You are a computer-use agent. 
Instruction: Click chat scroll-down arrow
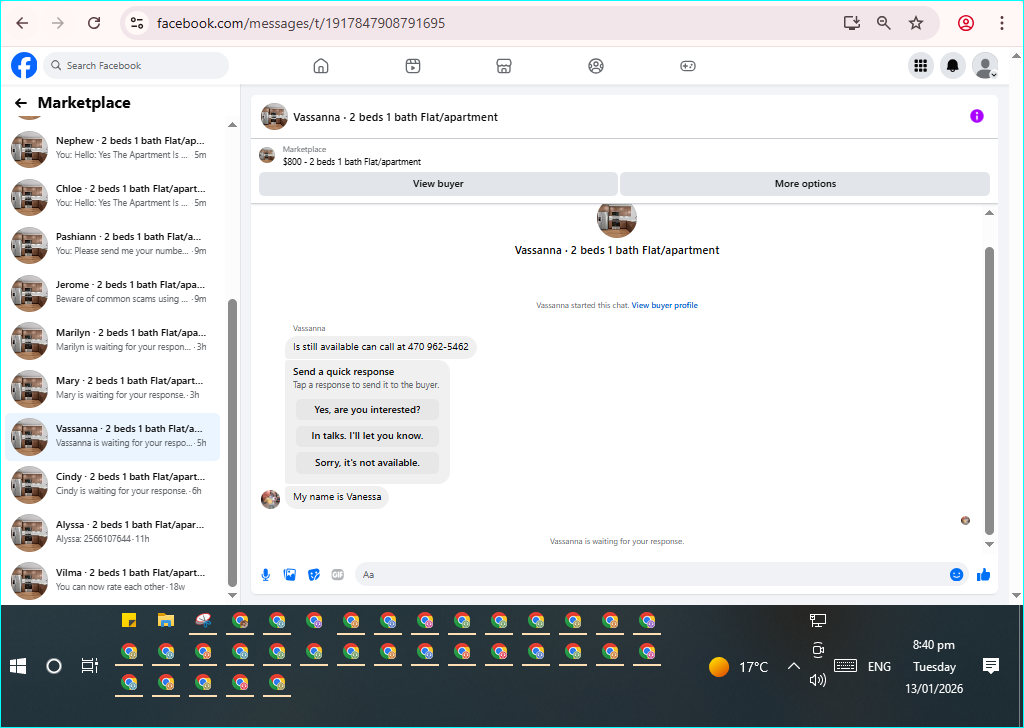(989, 544)
